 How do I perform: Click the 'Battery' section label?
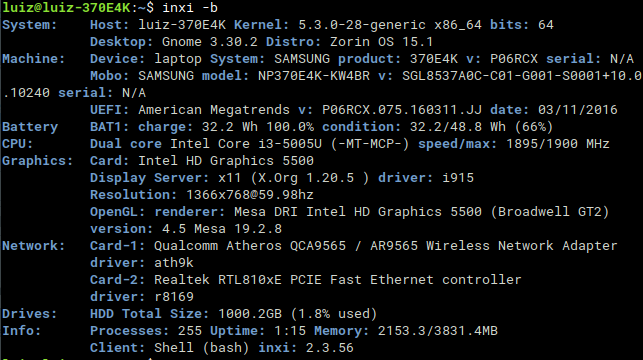(x=30, y=127)
